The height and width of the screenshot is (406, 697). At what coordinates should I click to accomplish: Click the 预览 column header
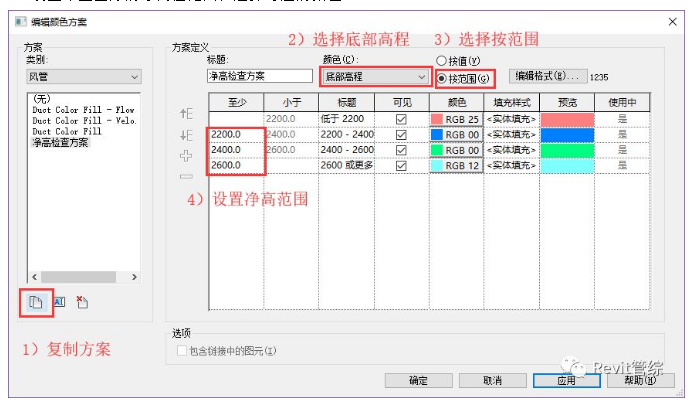tap(567, 103)
